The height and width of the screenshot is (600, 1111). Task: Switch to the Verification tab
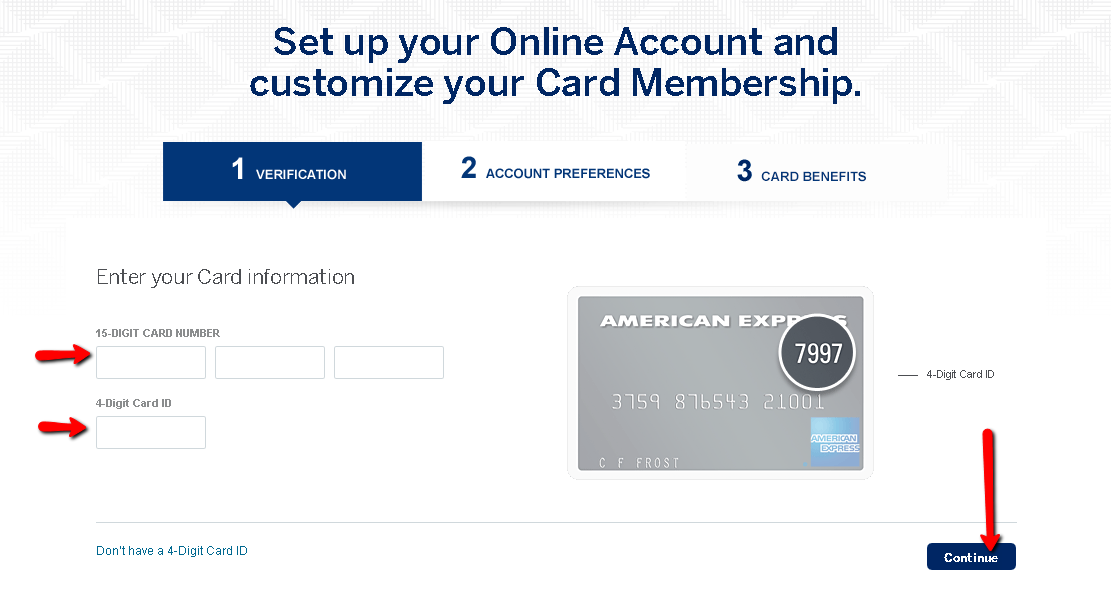pos(292,172)
